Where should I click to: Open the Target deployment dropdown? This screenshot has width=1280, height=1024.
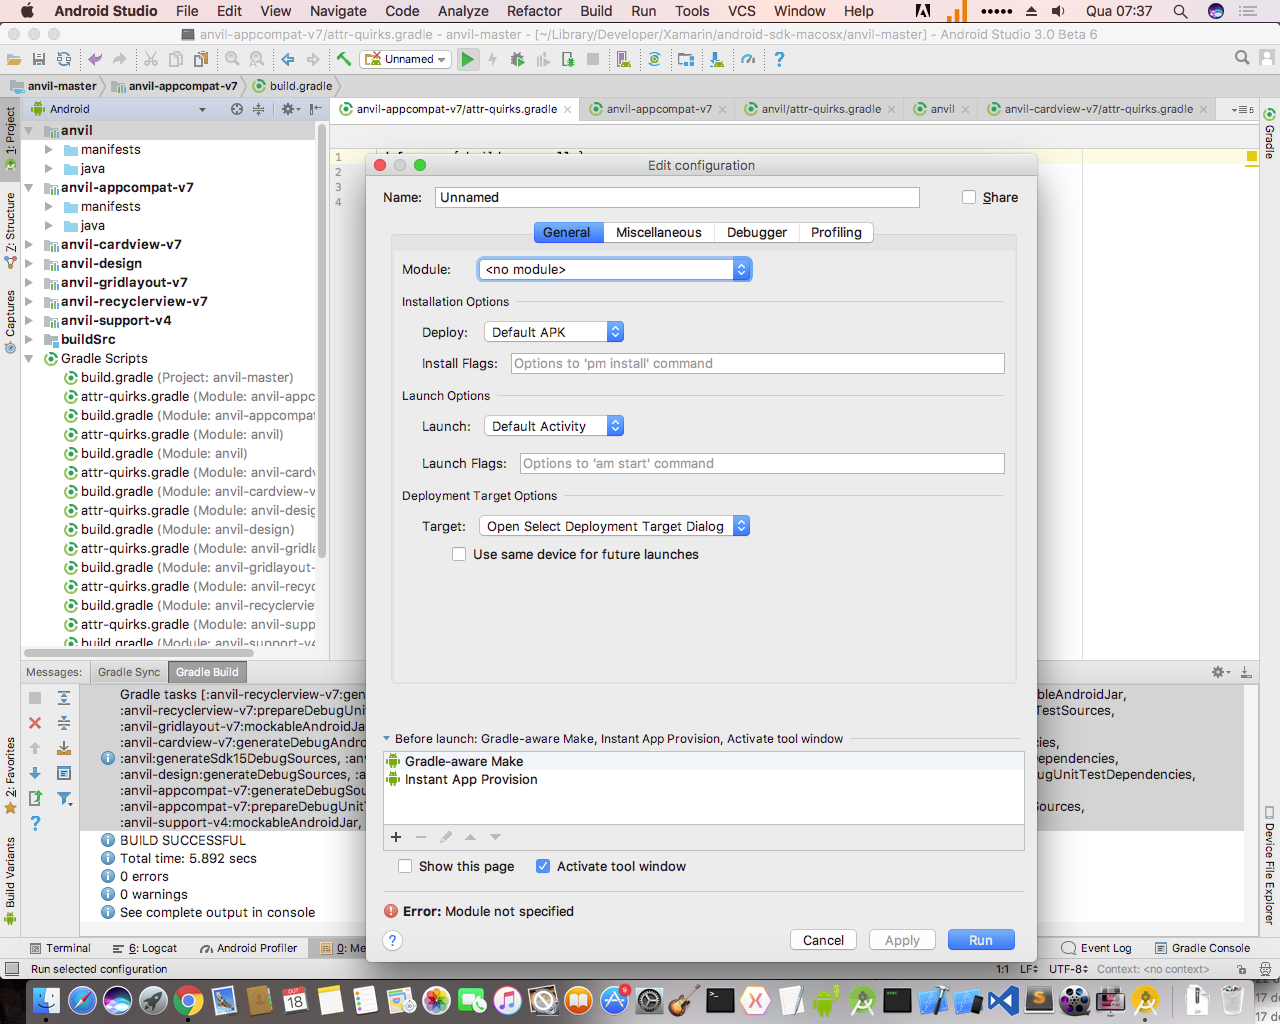click(614, 526)
